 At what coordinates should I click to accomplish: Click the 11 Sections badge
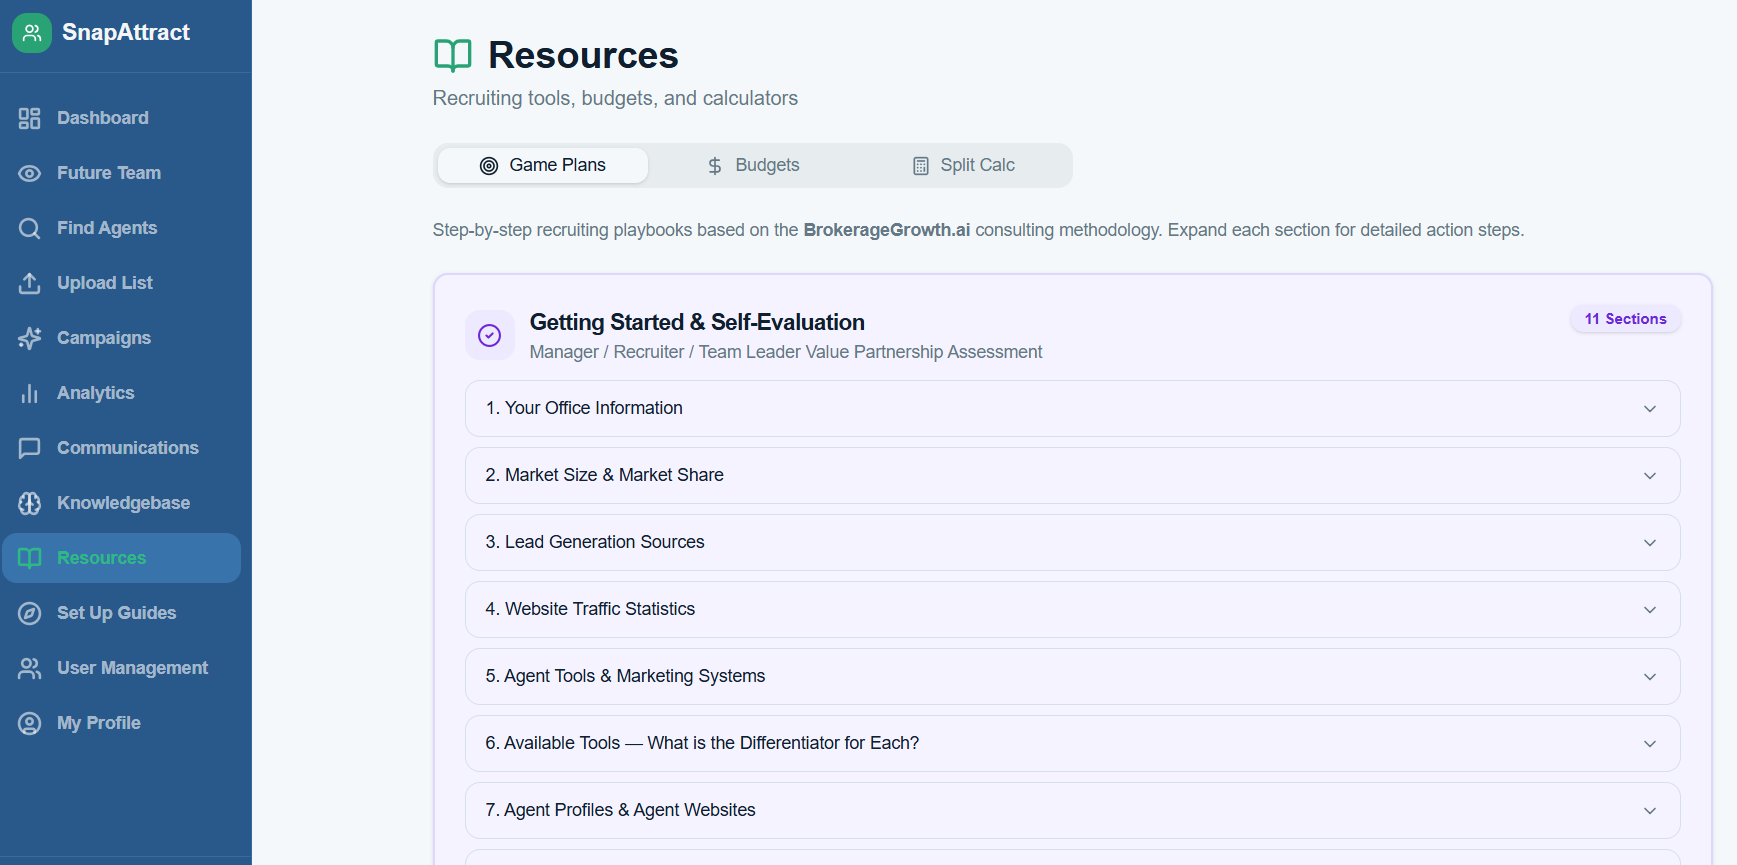1626,319
